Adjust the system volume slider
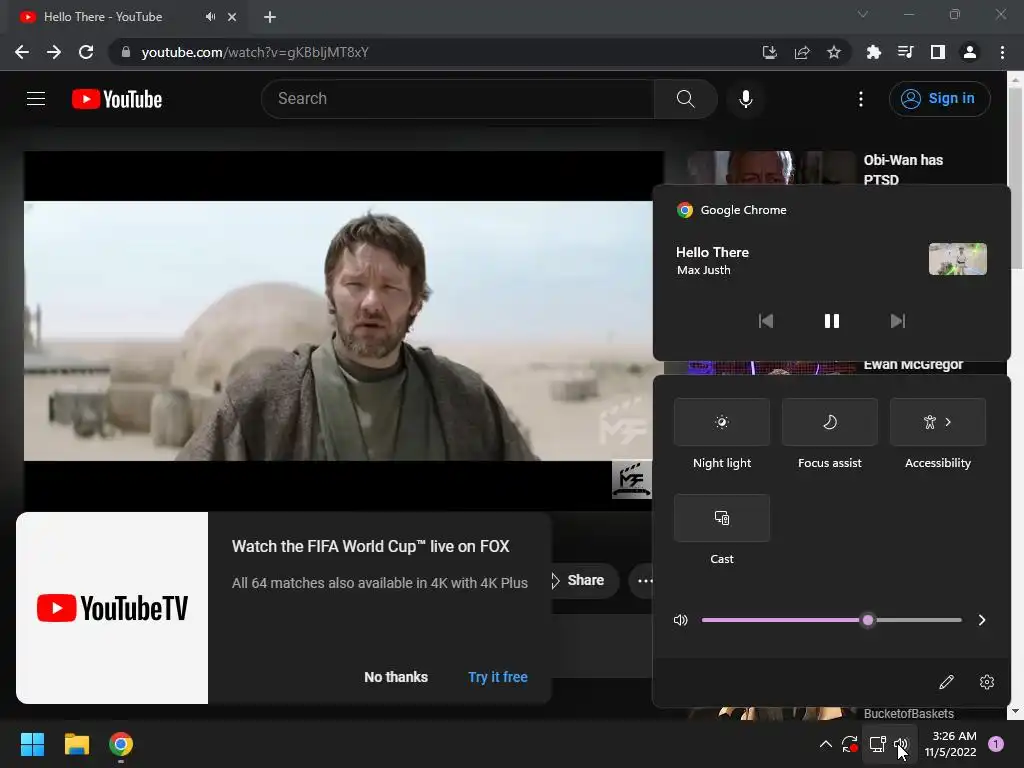The image size is (1024, 768). point(831,620)
